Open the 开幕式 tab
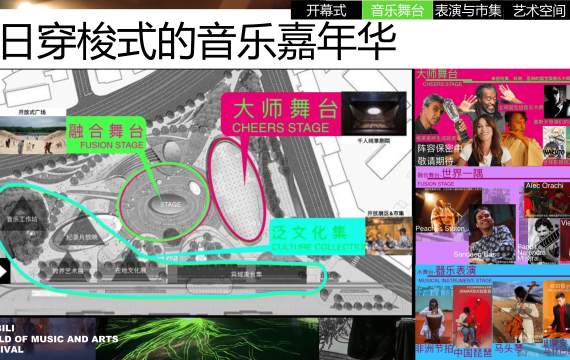The image size is (570, 360). pos(326,10)
